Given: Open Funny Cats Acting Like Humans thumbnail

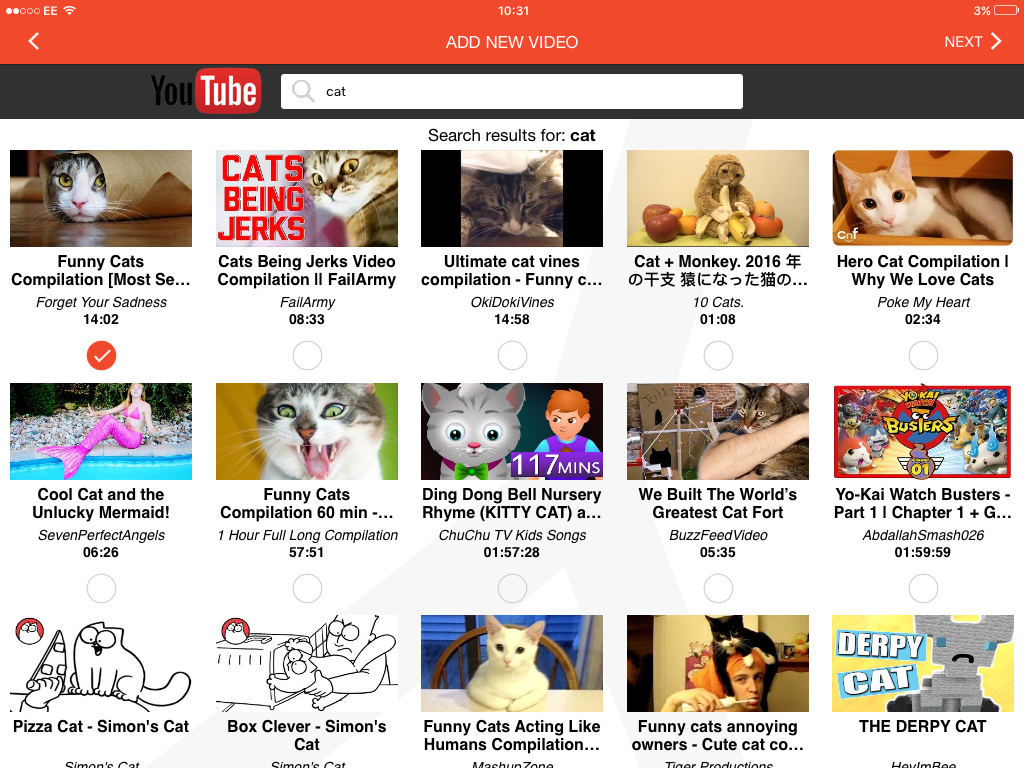Looking at the screenshot, I should point(512,664).
